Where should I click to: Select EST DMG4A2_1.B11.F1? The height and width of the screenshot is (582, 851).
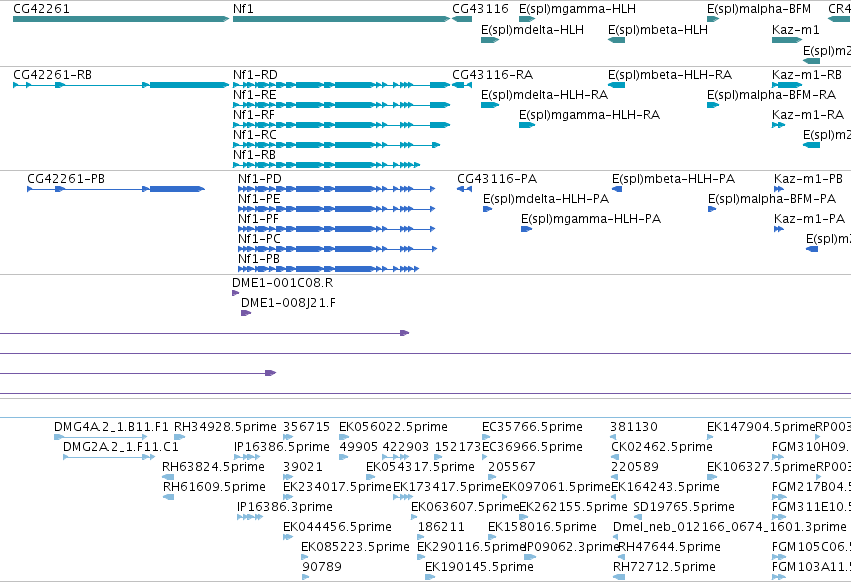[x=100, y=437]
